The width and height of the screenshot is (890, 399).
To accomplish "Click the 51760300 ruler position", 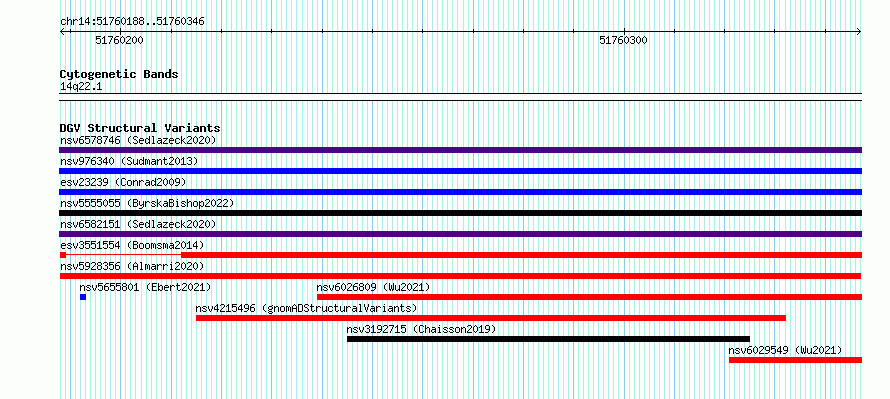I will click(x=623, y=40).
